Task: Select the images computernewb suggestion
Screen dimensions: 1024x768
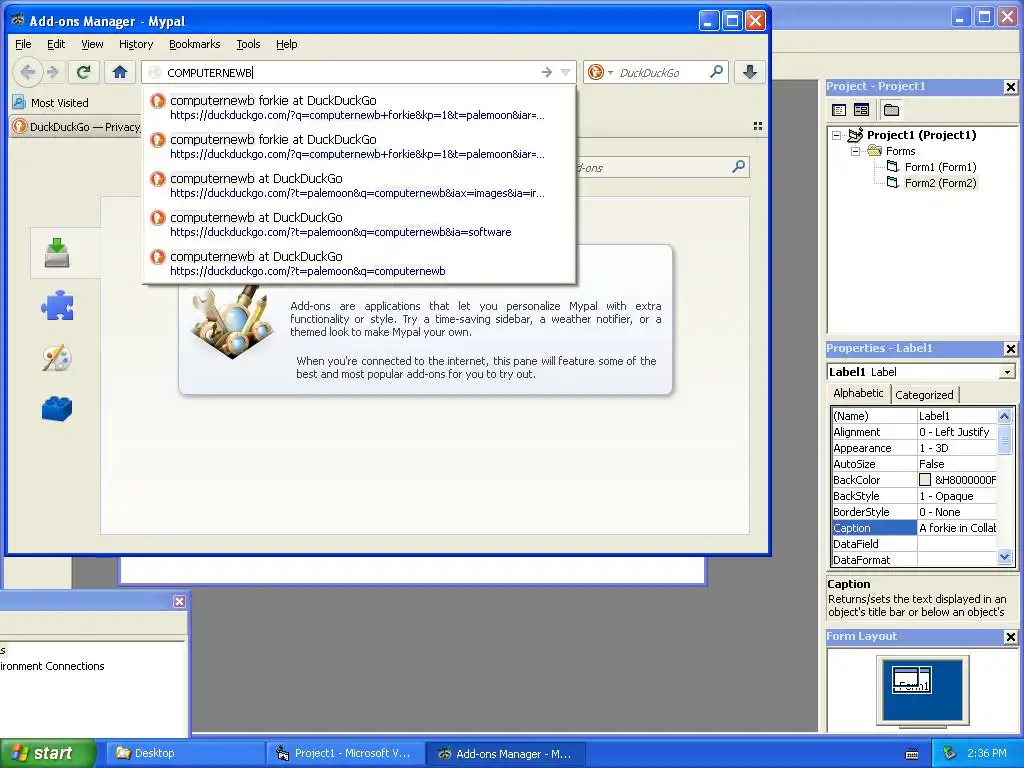Action: (x=359, y=185)
